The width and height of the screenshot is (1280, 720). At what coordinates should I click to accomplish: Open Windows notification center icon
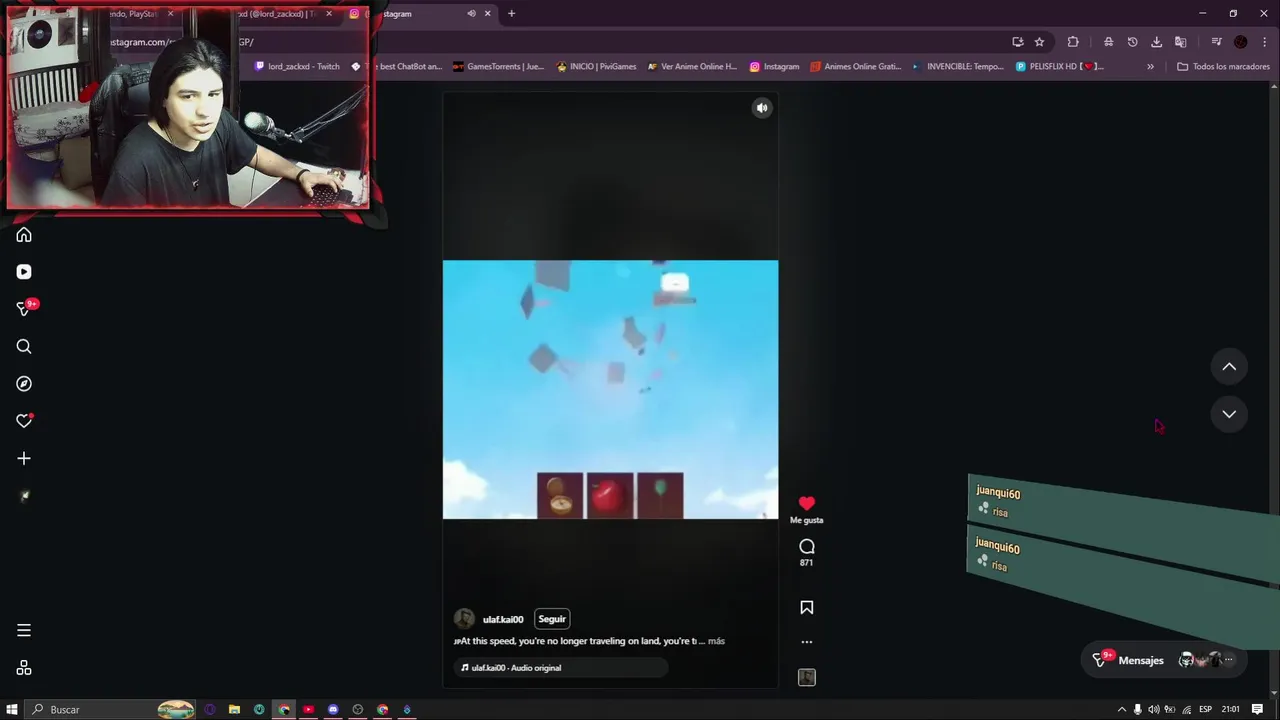[1258, 709]
